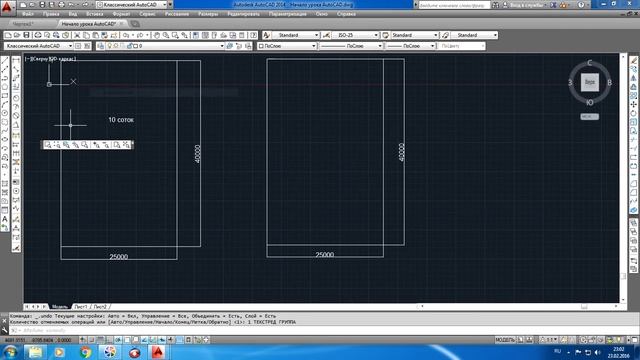Switch to the Лист2 layout tab
The image size is (640, 360).
(x=100, y=307)
